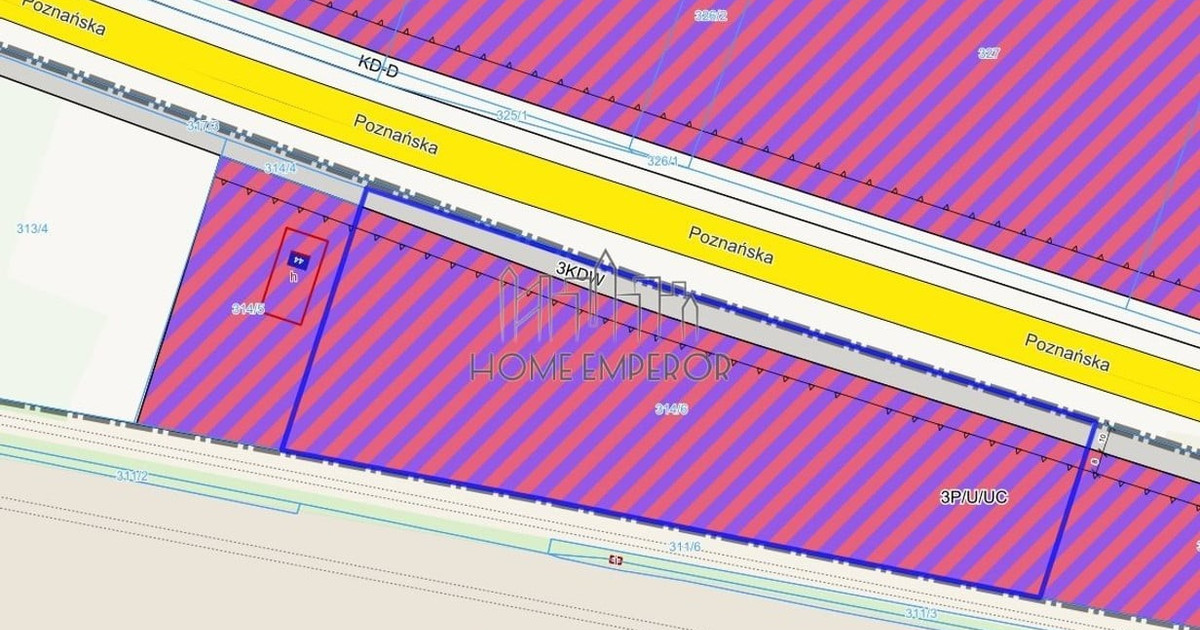Click parcel label 314/4
The image size is (1200, 630).
279,168
